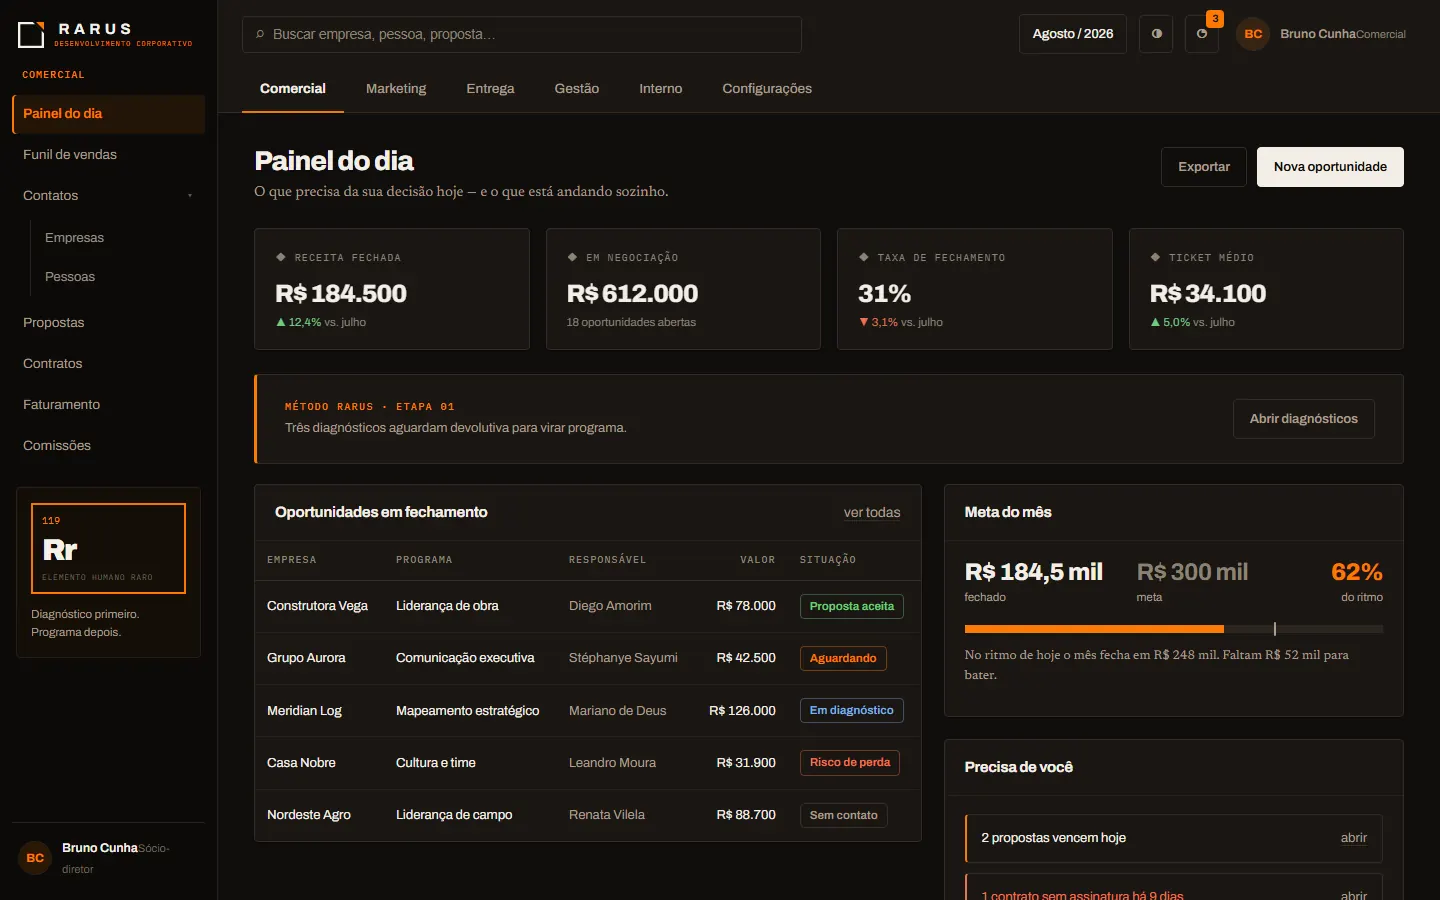Toggle the dark/light theme icon
1440x900 pixels.
tap(1156, 34)
